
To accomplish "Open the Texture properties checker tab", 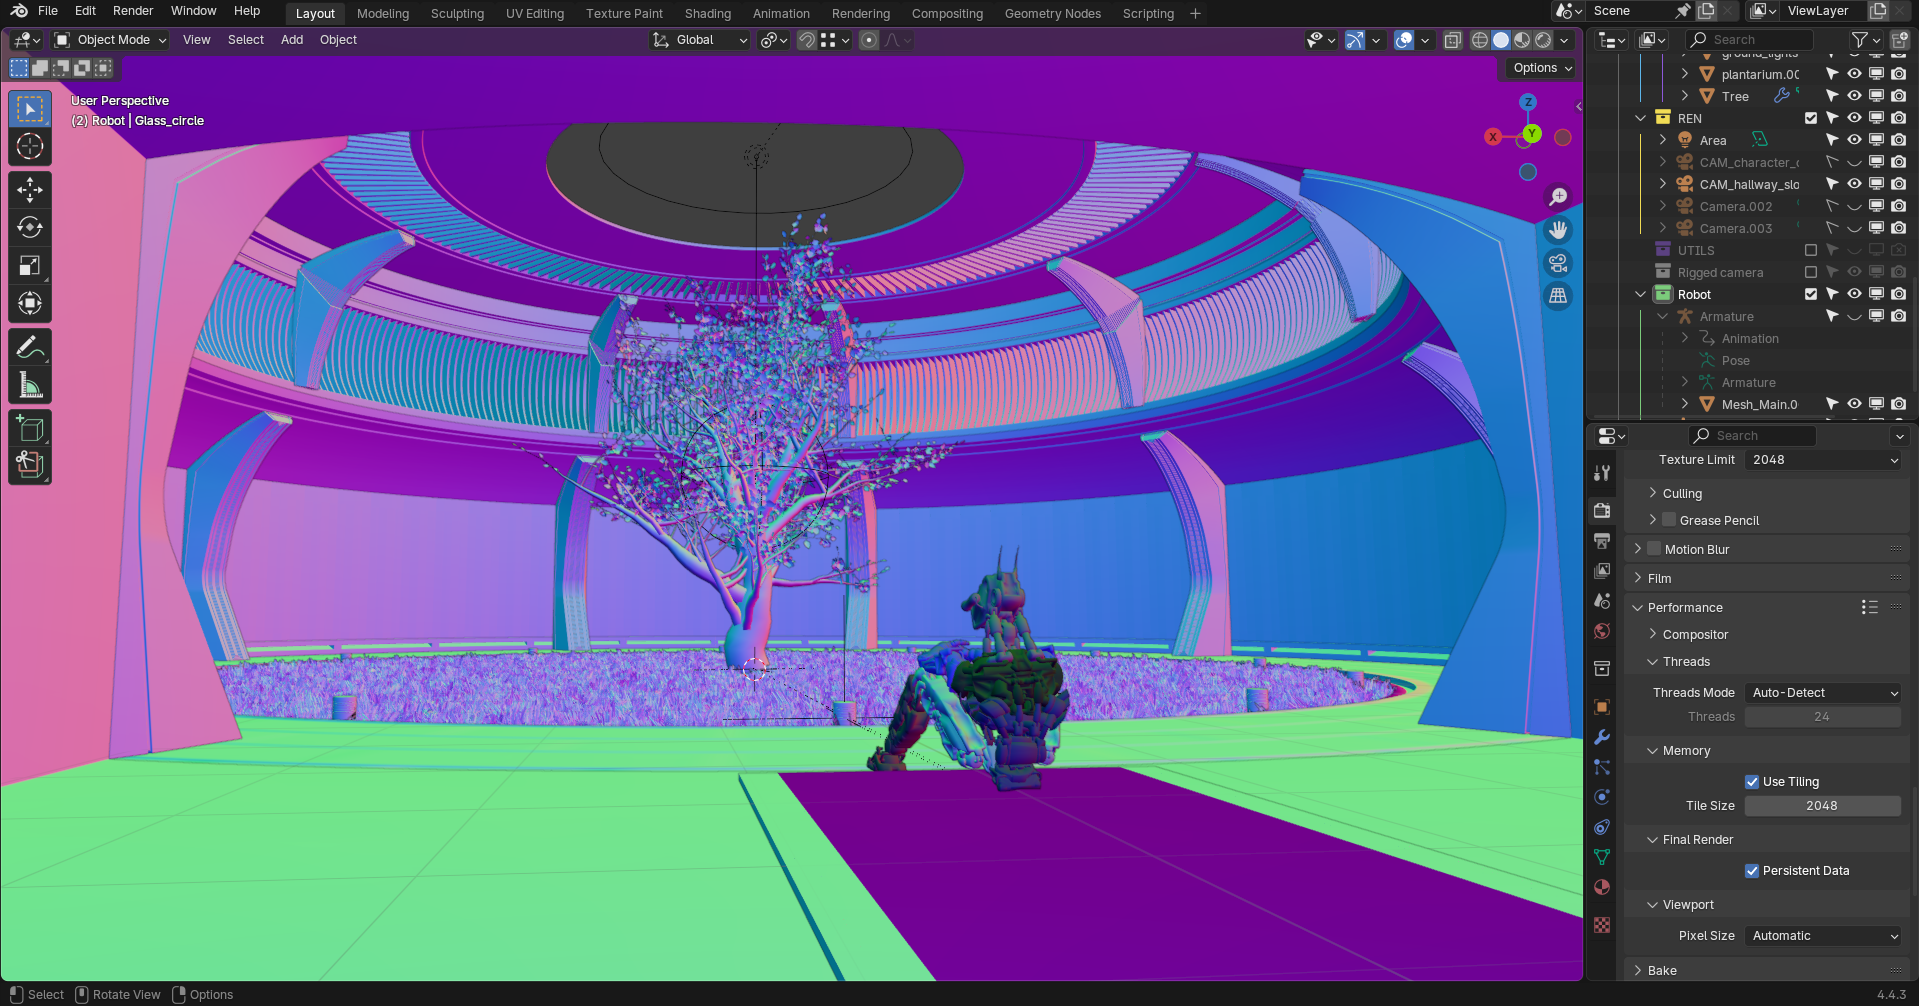I will (1602, 925).
